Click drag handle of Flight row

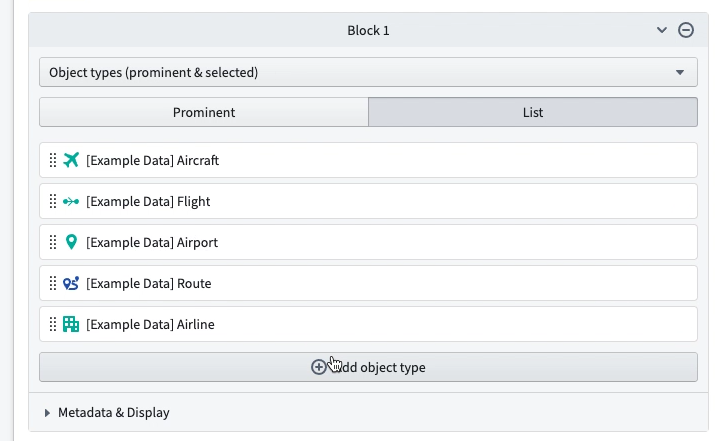point(53,201)
